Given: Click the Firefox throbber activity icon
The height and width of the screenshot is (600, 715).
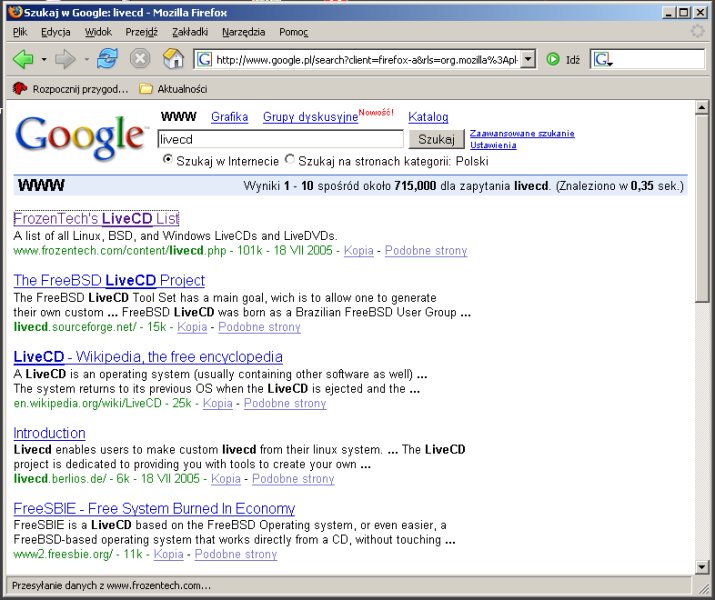Looking at the screenshot, I should [x=697, y=31].
